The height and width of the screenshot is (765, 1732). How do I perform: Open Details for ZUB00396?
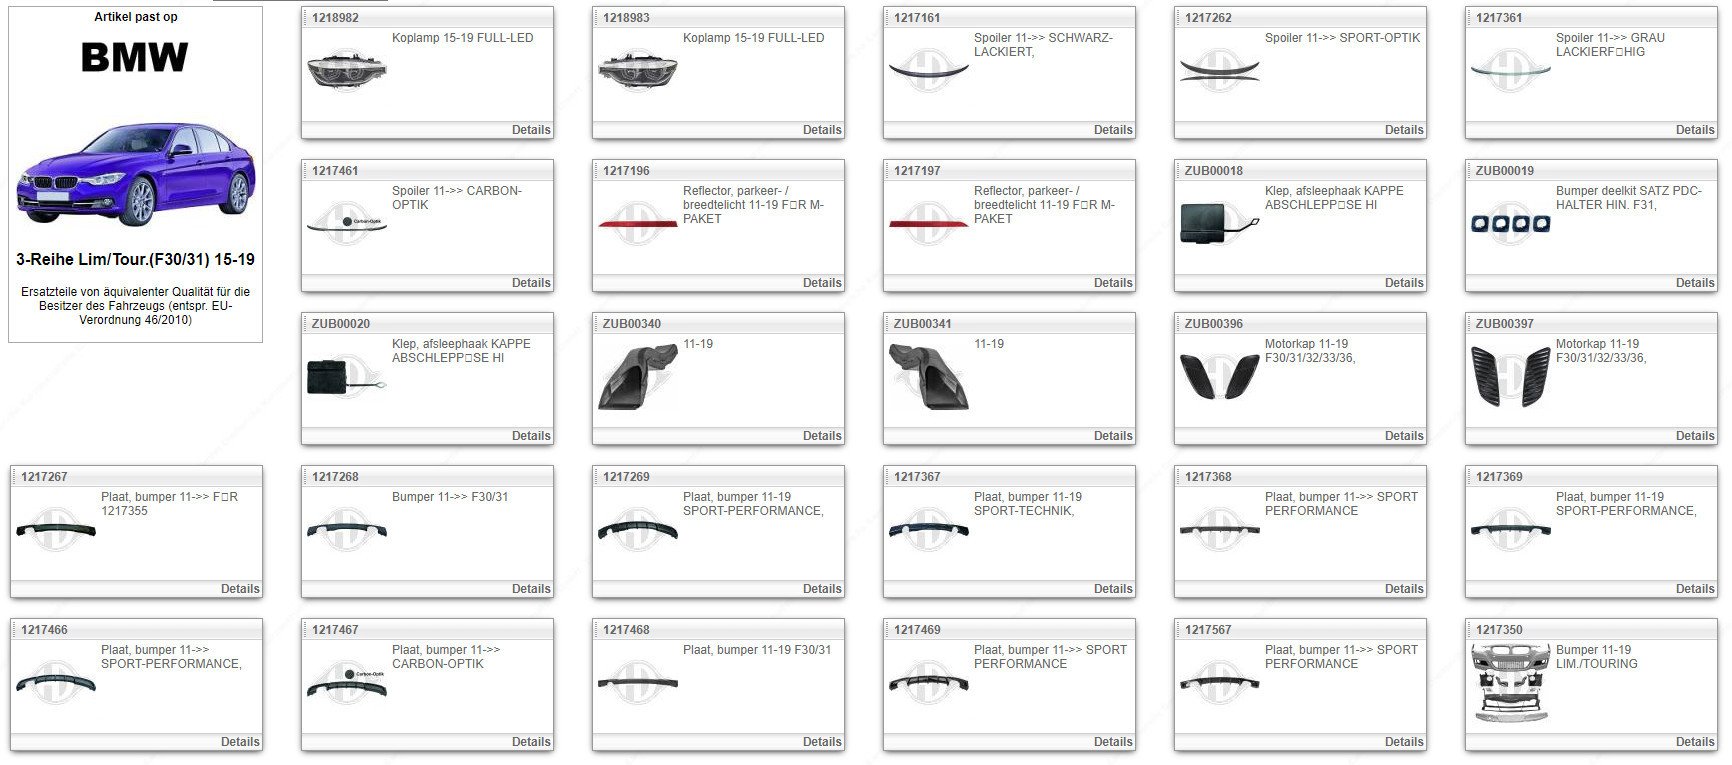click(x=1404, y=436)
